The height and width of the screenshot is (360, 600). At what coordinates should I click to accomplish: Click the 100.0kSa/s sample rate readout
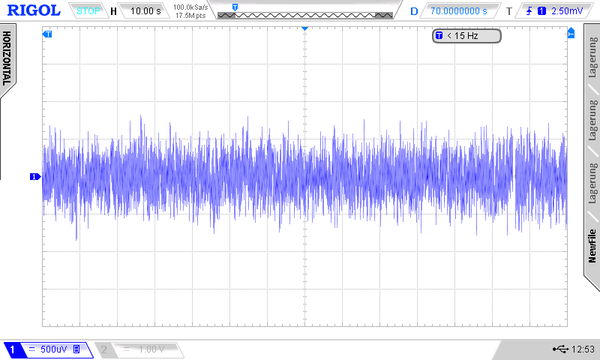[191, 7]
